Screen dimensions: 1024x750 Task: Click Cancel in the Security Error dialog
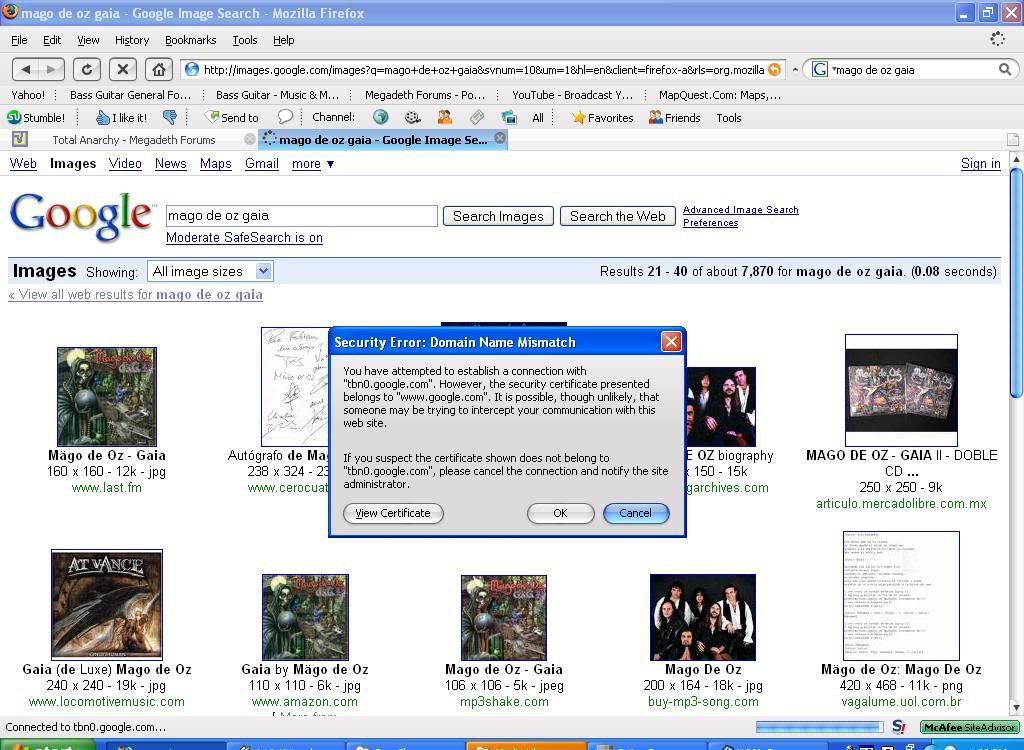tap(635, 513)
